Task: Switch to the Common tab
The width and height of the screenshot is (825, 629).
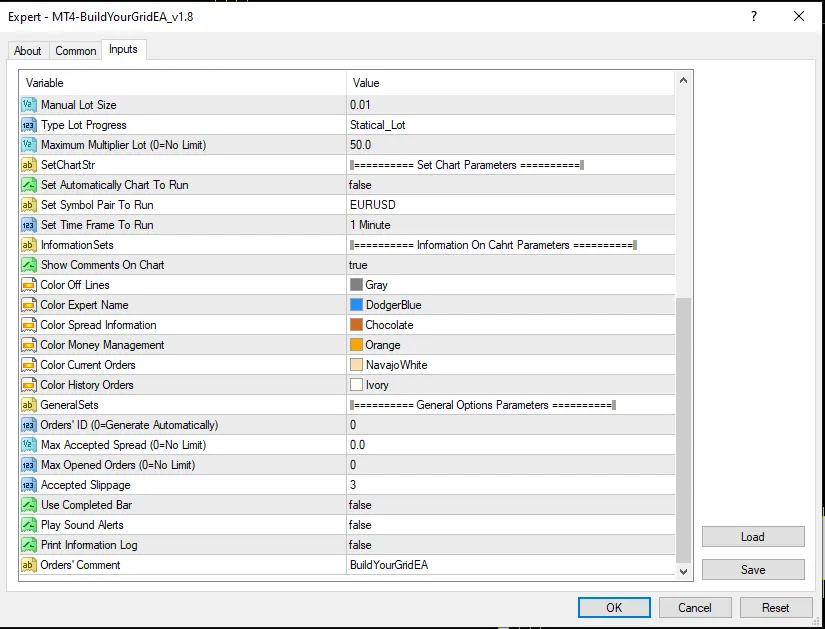Action: [76, 51]
